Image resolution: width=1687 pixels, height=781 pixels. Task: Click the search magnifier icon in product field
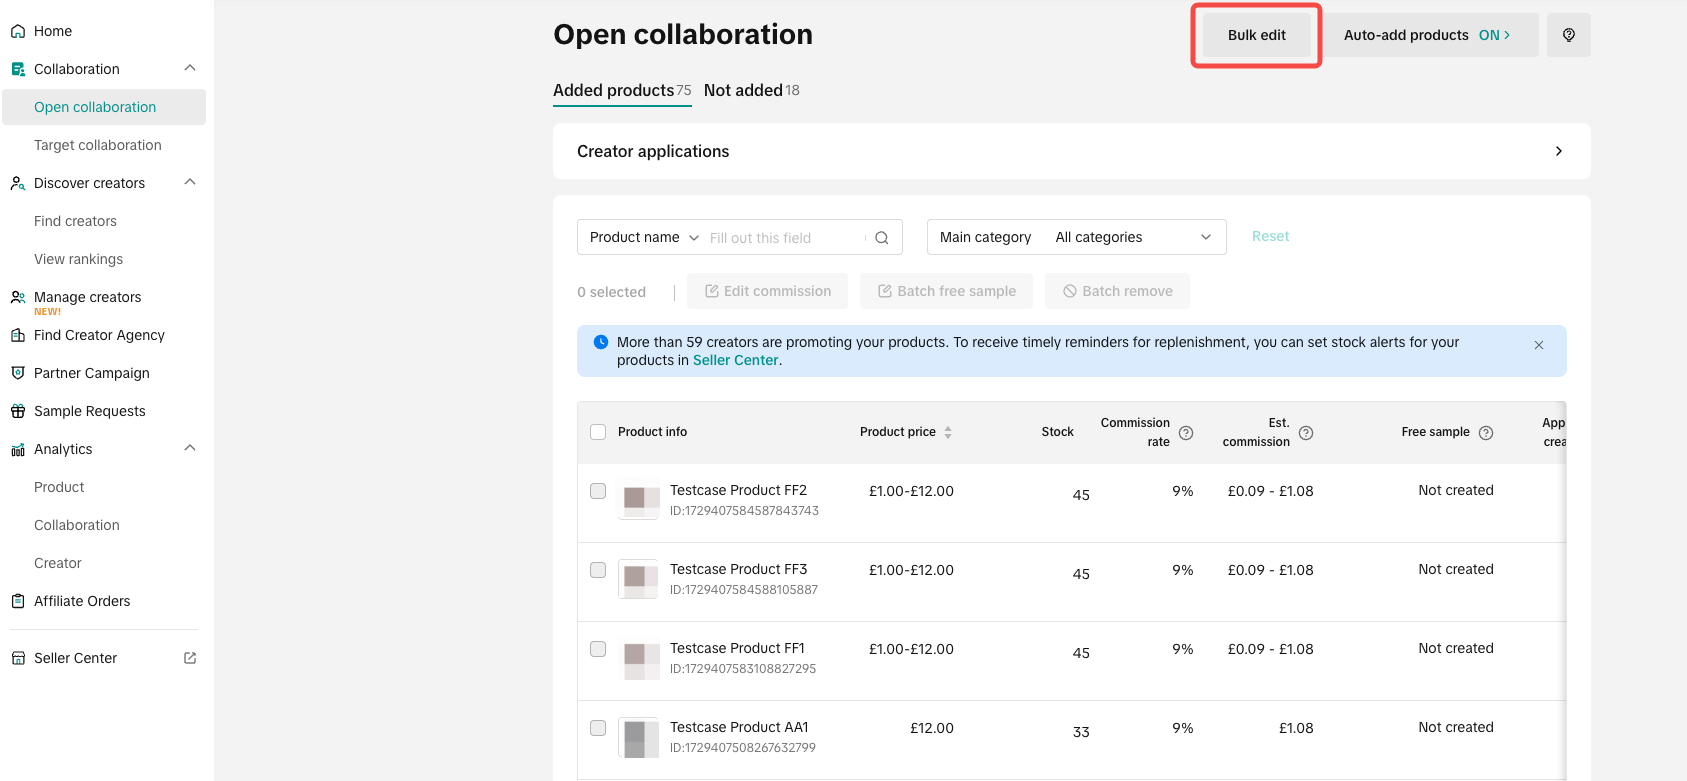[x=881, y=238]
